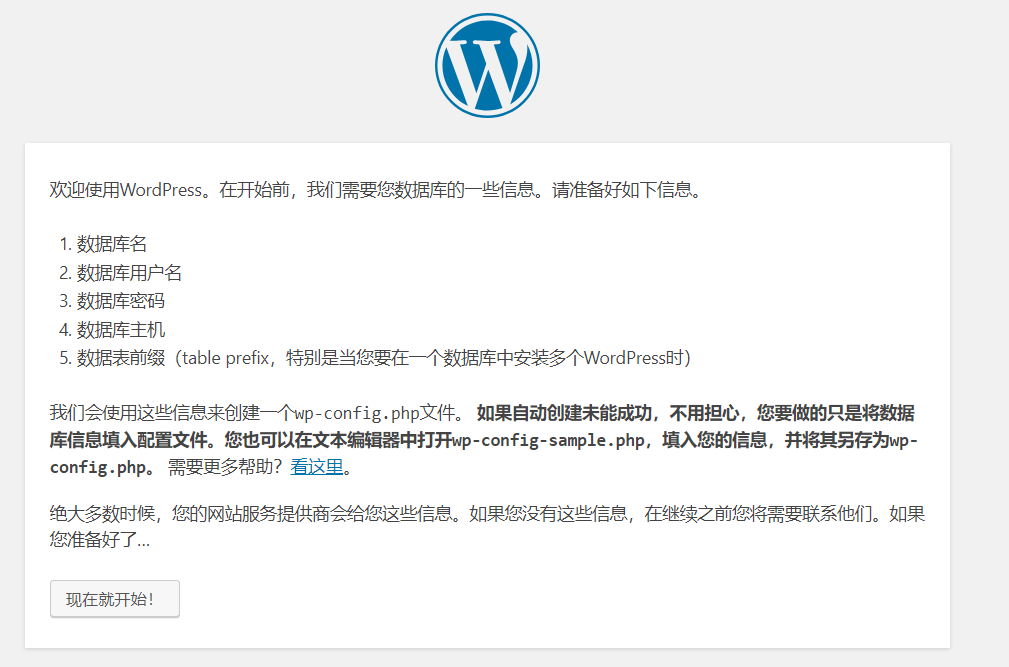Click the WordPress logo at top

pos(487,66)
